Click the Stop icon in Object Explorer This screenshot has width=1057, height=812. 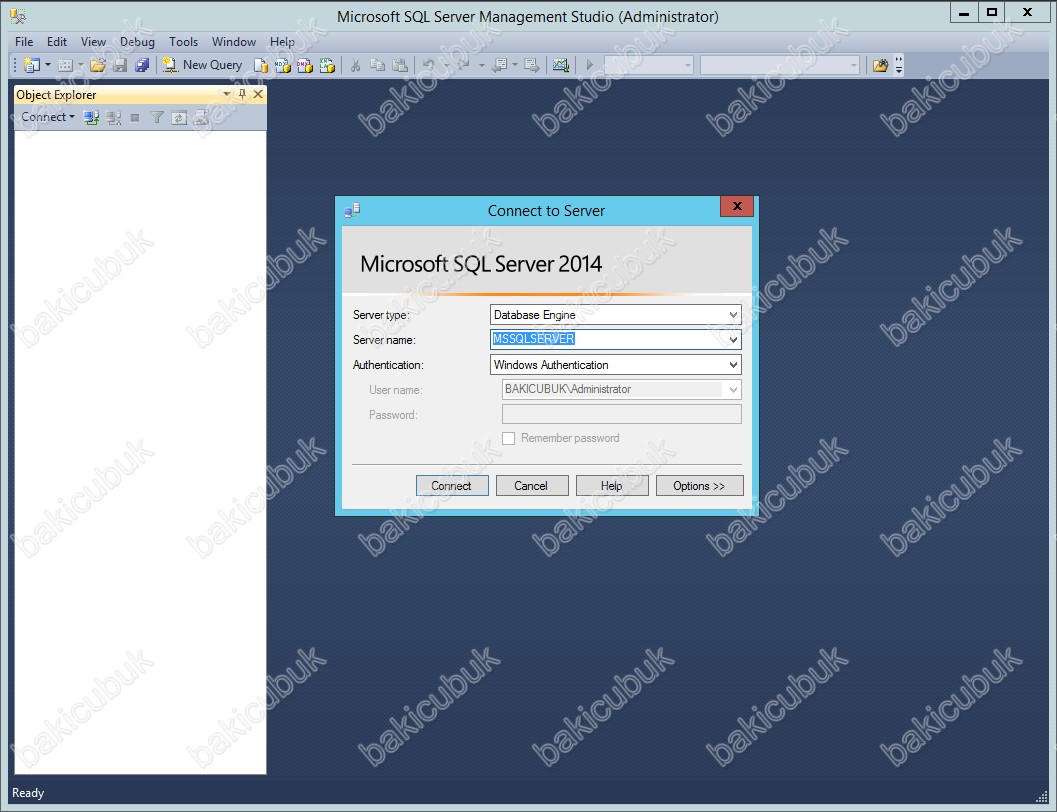[x=135, y=118]
